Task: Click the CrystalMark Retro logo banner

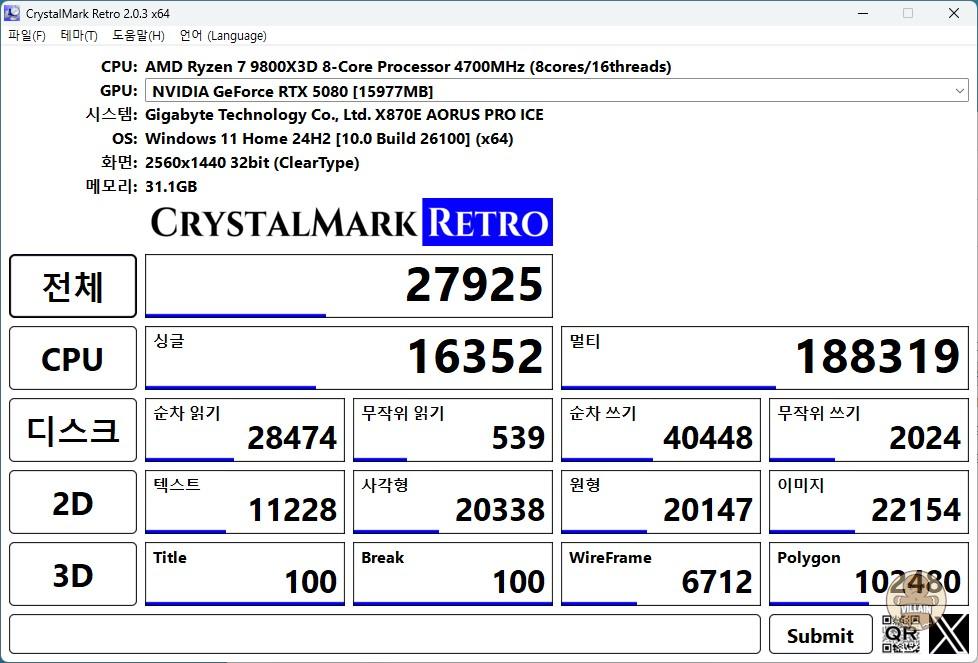Action: coord(351,222)
